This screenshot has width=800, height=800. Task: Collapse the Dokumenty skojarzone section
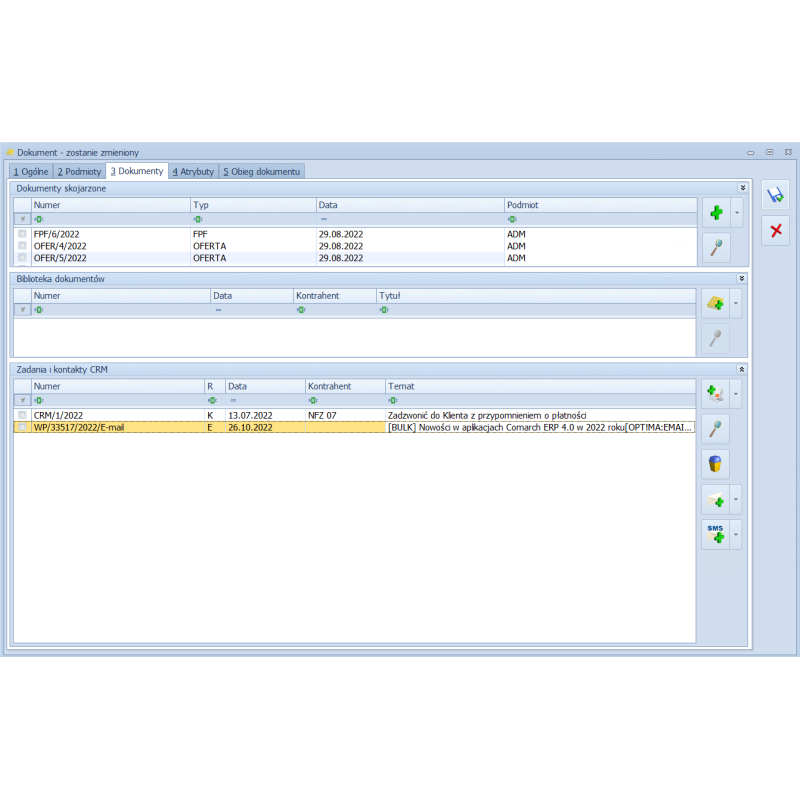(x=742, y=187)
